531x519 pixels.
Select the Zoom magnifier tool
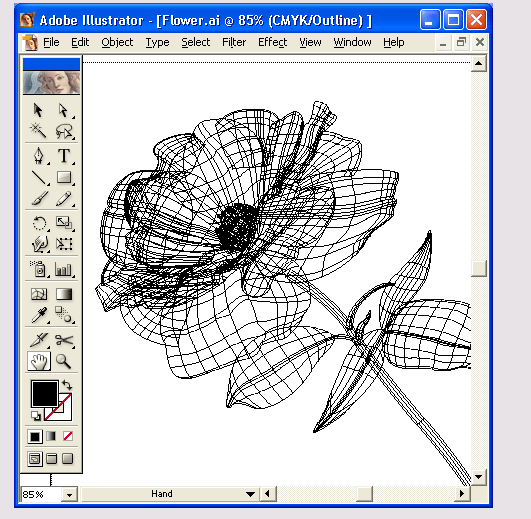pyautogui.click(x=64, y=361)
